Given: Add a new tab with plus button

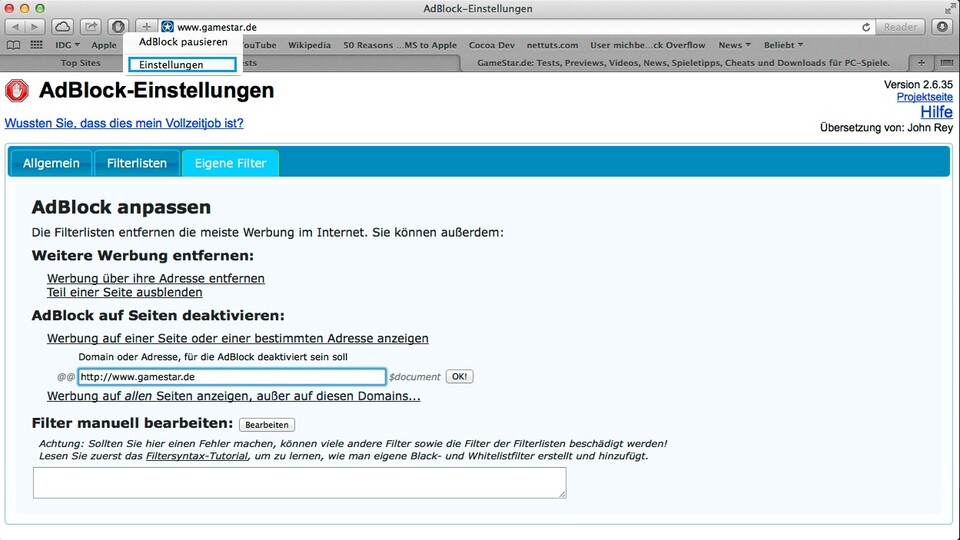Looking at the screenshot, I should [x=921, y=63].
